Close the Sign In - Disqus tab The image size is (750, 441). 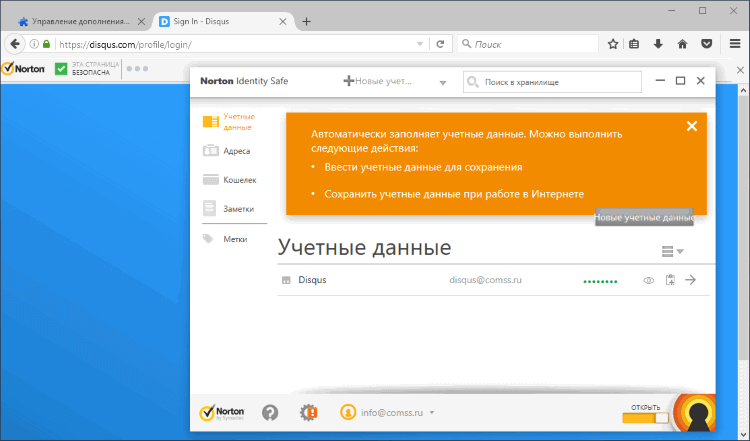coord(283,22)
